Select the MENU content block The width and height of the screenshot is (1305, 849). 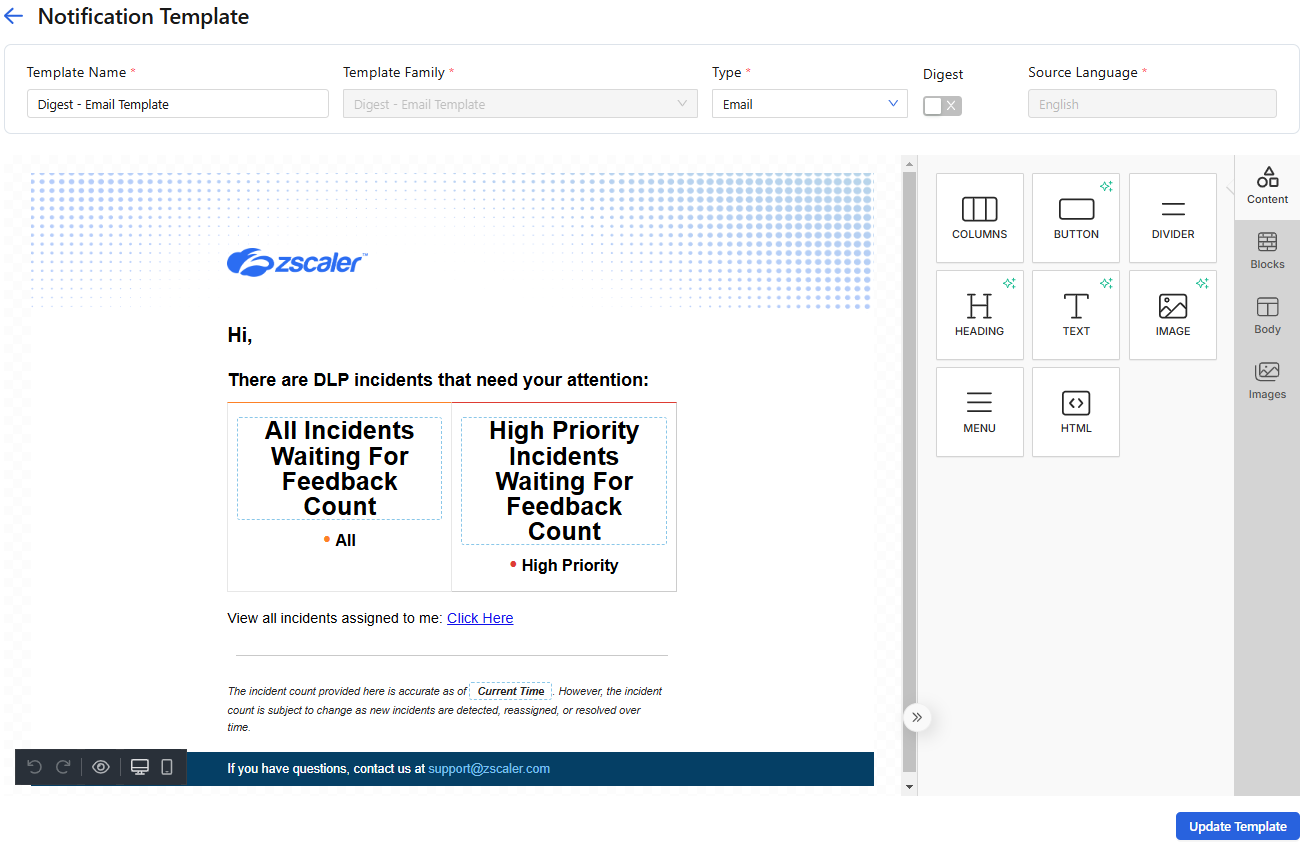coord(979,411)
